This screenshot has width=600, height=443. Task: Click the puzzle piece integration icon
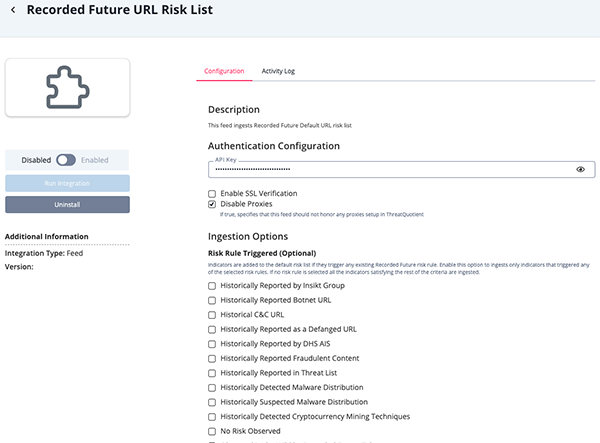[67, 88]
